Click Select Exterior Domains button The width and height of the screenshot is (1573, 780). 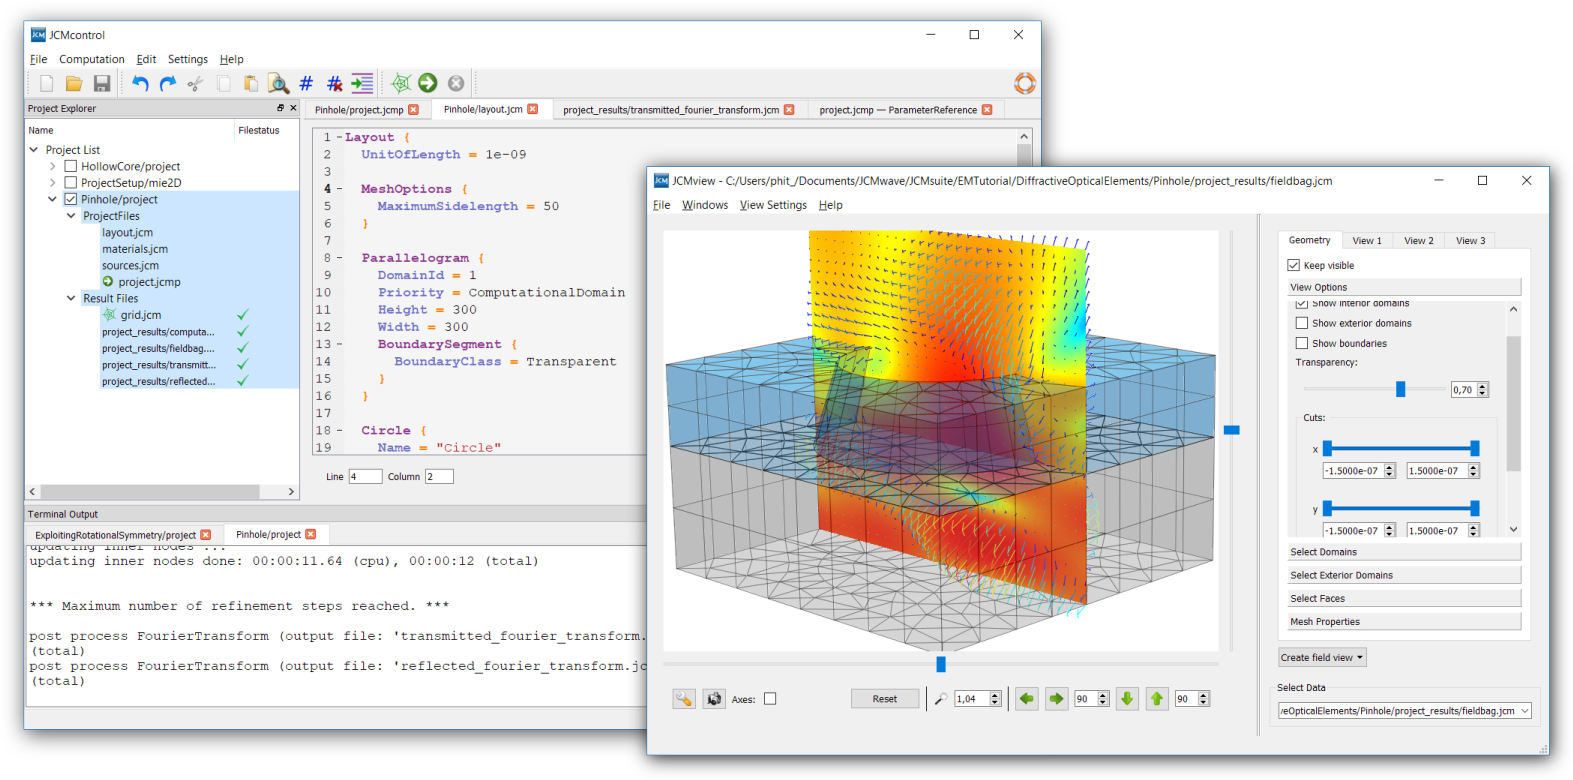coord(1403,575)
